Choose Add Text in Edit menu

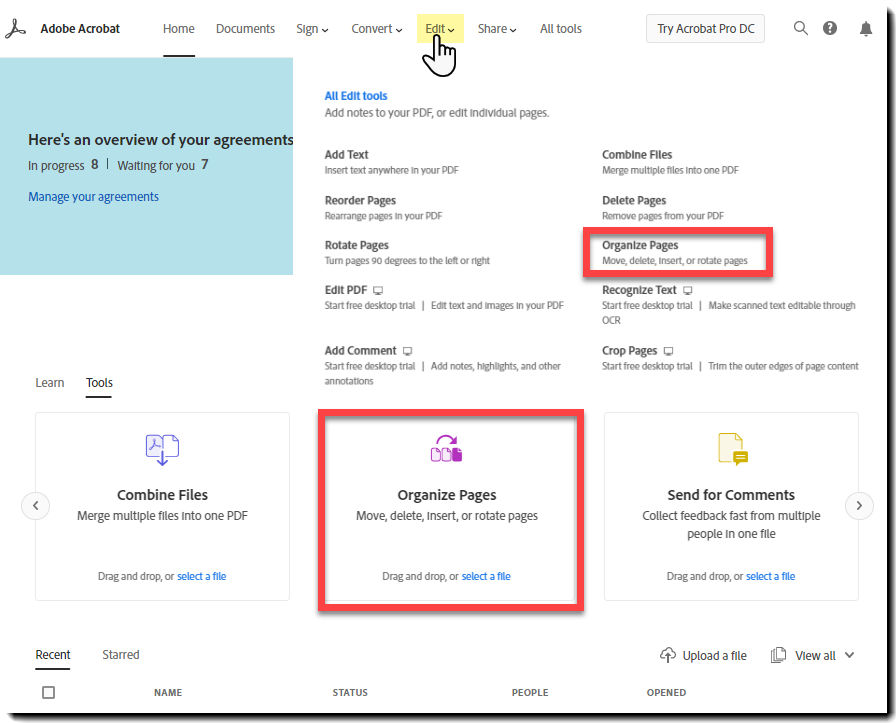point(346,154)
